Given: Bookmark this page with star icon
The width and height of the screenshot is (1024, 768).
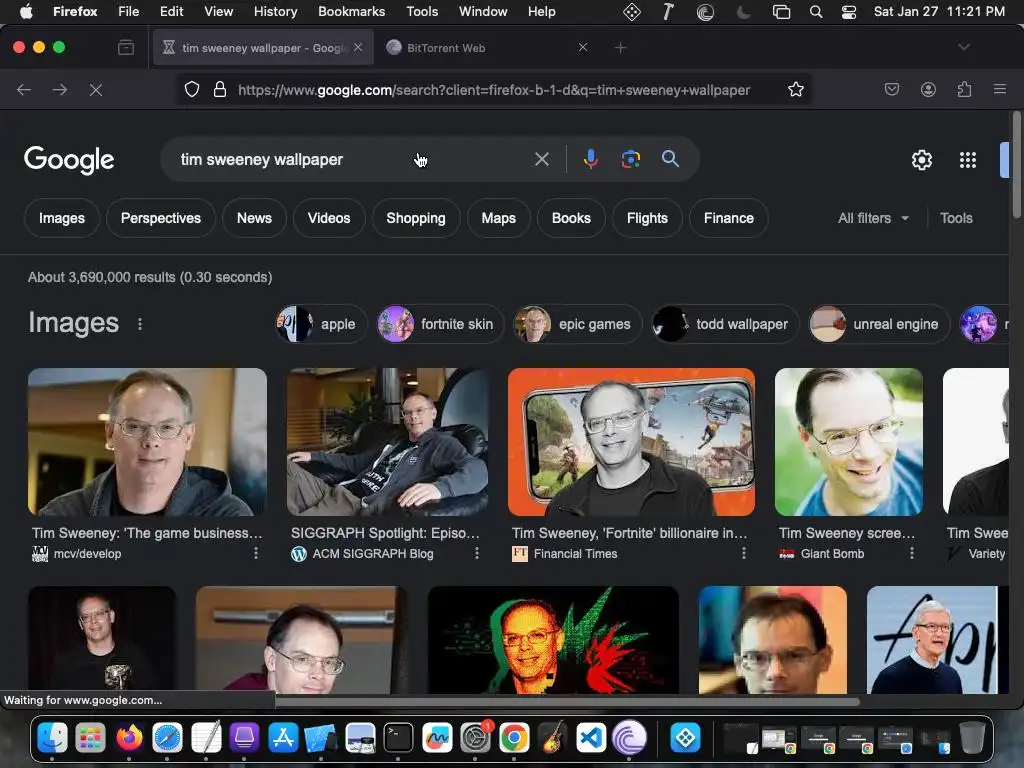Looking at the screenshot, I should pyautogui.click(x=795, y=89).
